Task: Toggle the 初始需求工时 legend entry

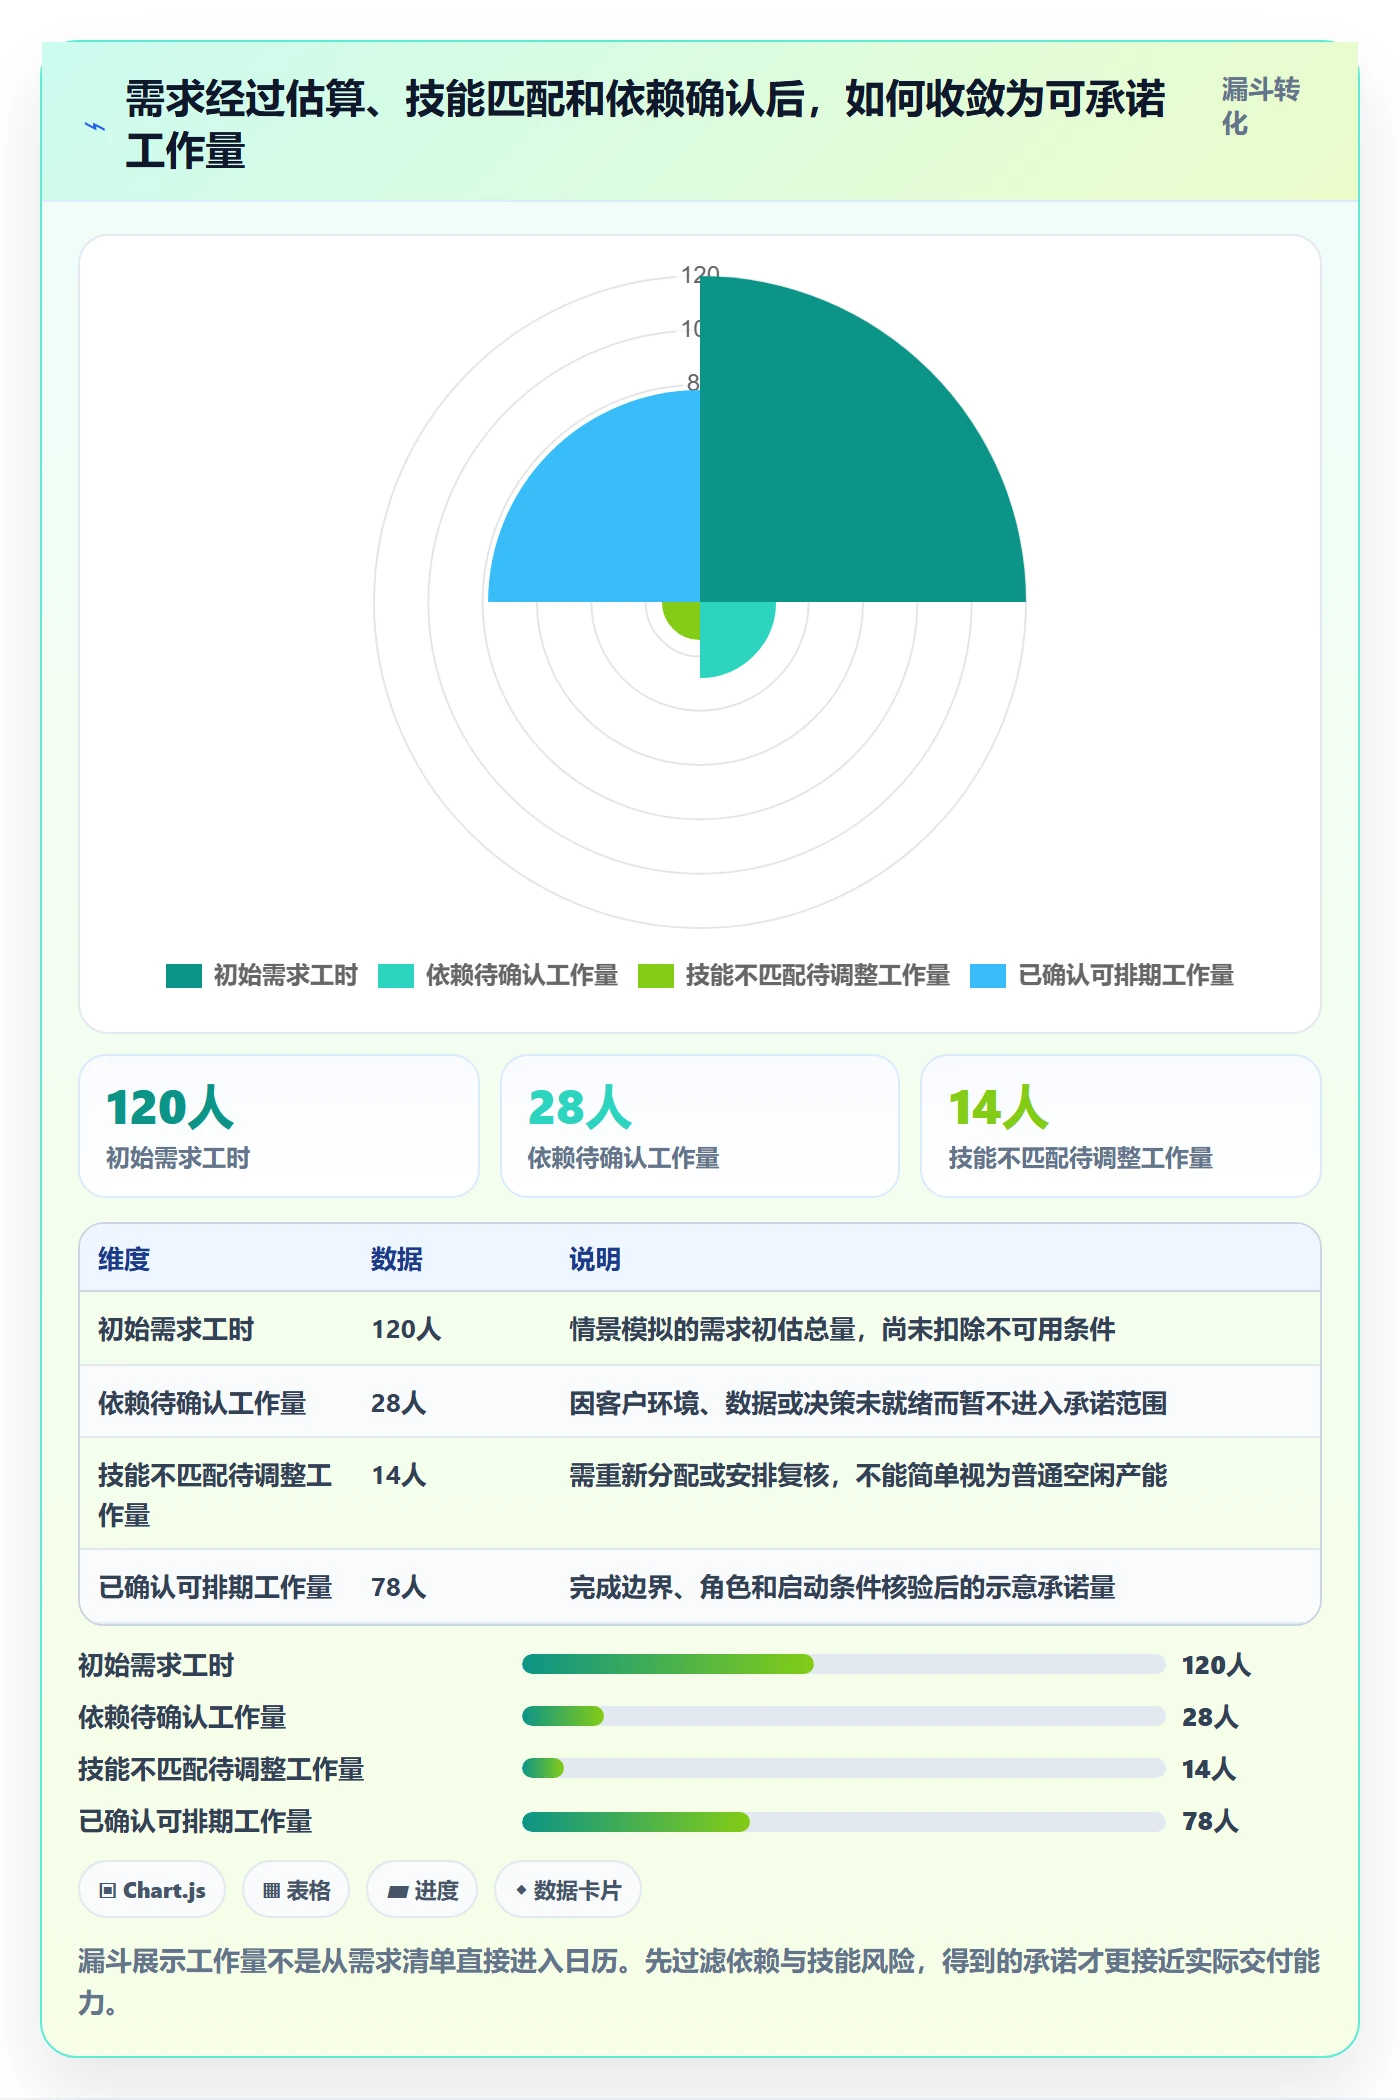Action: [x=262, y=975]
